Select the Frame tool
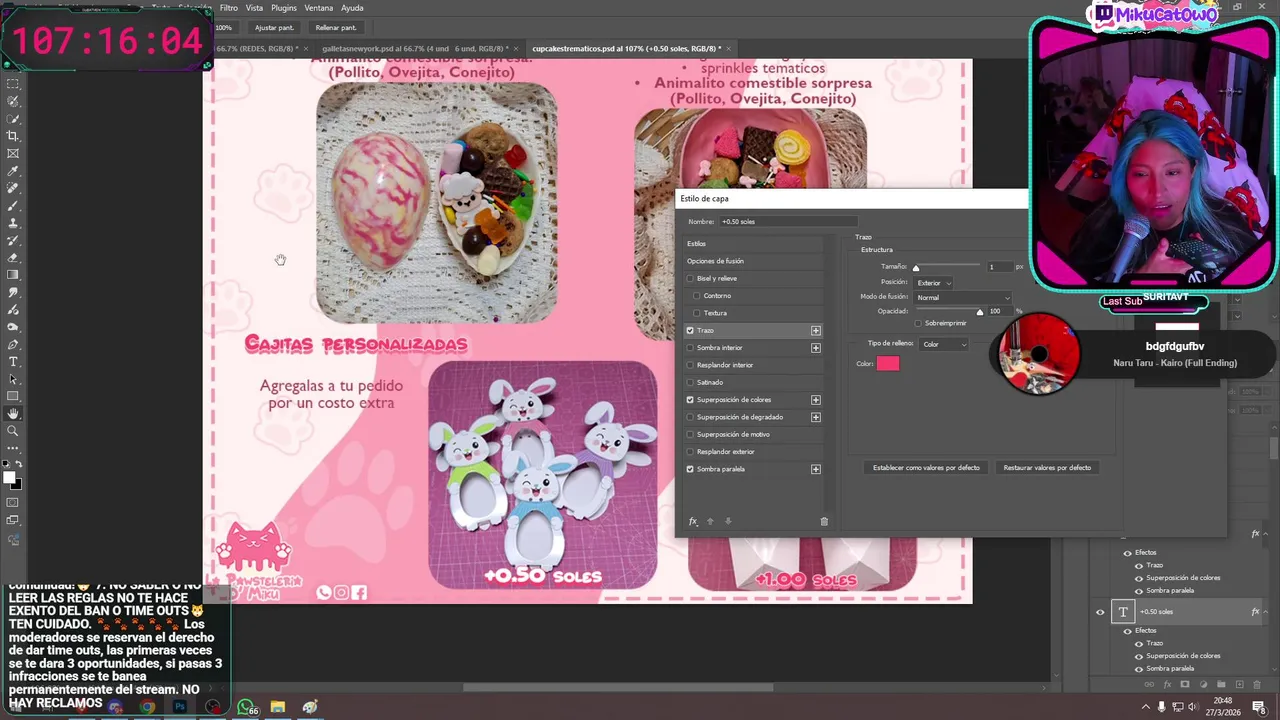Viewport: 1280px width, 720px height. coord(13,153)
